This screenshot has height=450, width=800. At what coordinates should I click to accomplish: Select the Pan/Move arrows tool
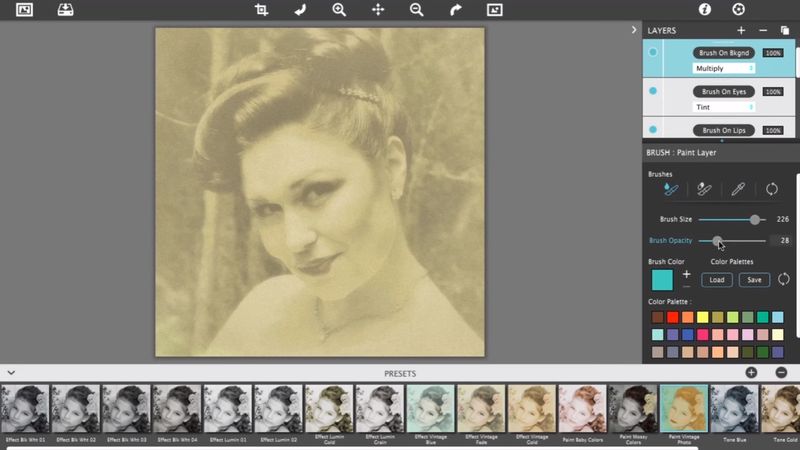pos(378,10)
